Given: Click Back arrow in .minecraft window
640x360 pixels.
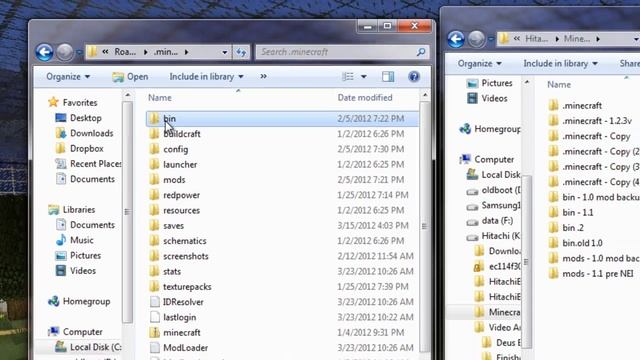Looking at the screenshot, I should 44,52.
